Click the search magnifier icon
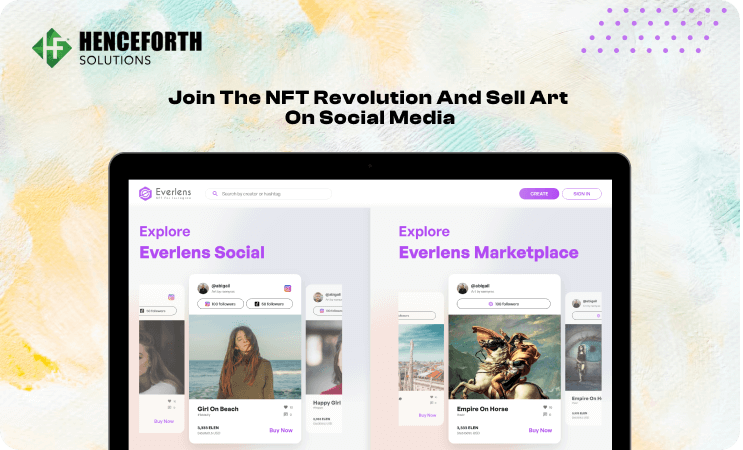Image resolution: width=743 pixels, height=450 pixels. tap(215, 194)
